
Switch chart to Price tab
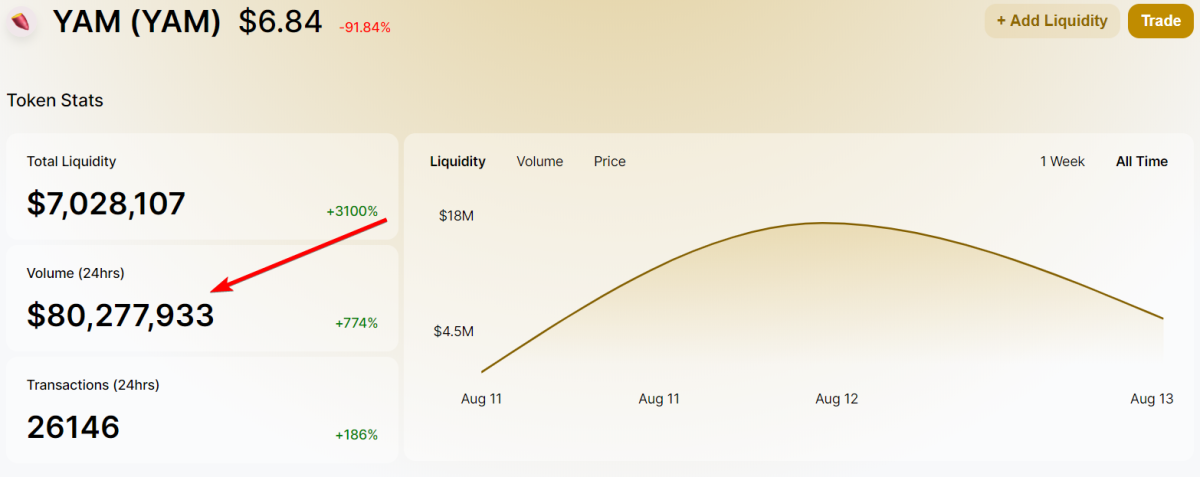(x=610, y=161)
